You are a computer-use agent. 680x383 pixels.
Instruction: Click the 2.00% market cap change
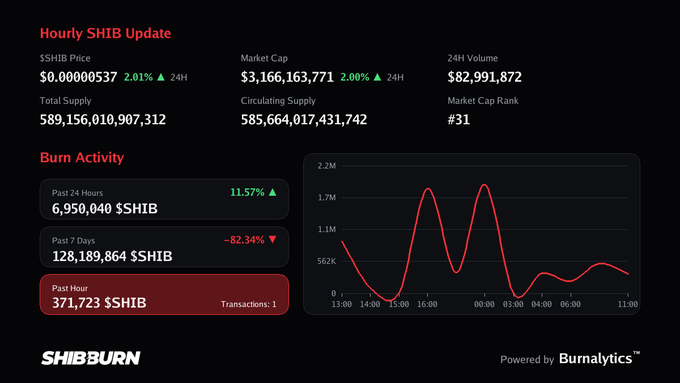coord(355,77)
